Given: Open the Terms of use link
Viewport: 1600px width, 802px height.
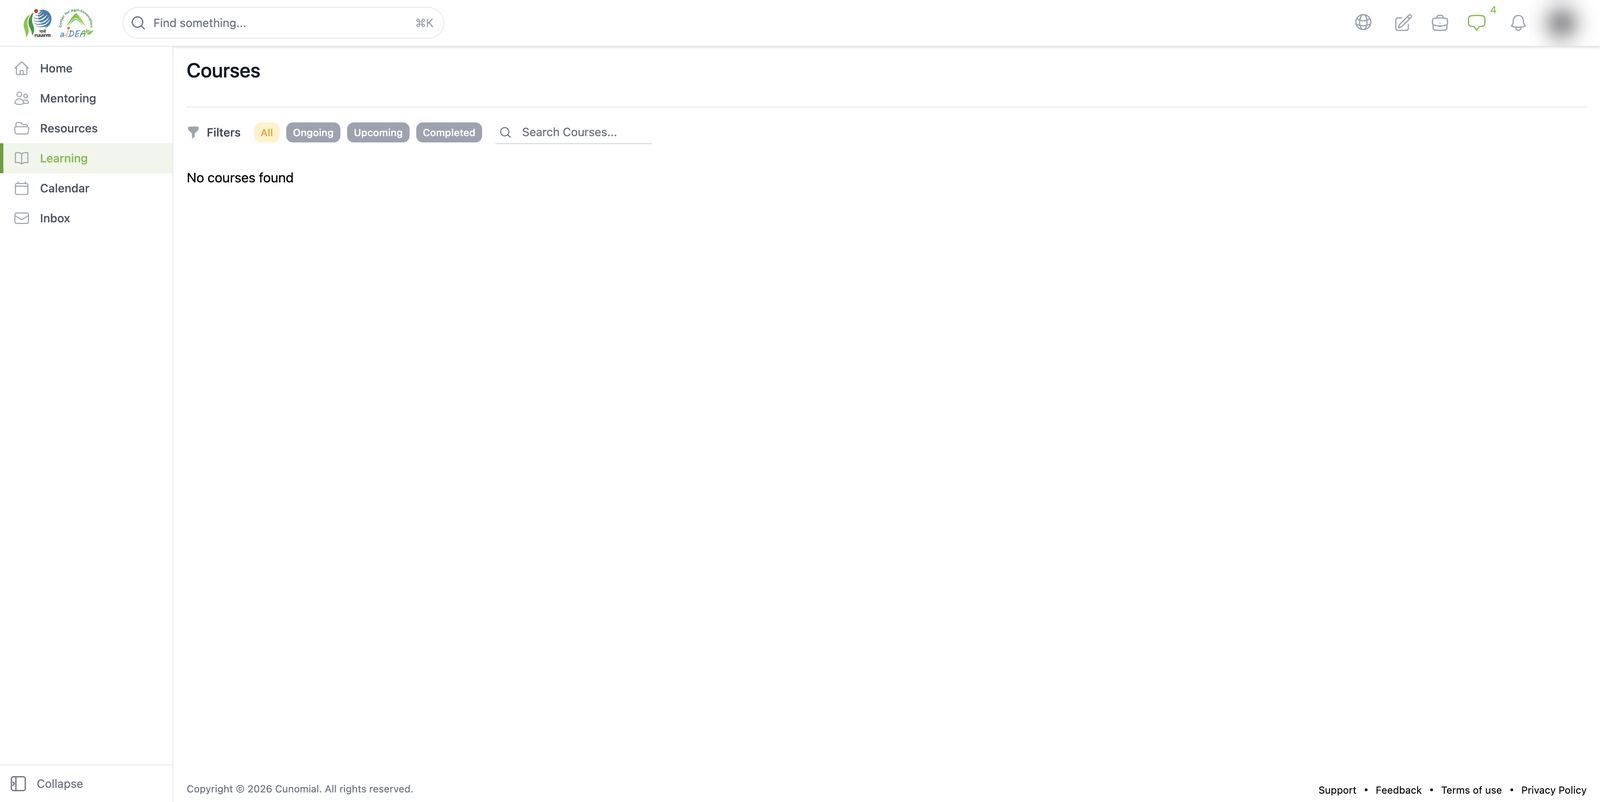Looking at the screenshot, I should [x=1471, y=790].
